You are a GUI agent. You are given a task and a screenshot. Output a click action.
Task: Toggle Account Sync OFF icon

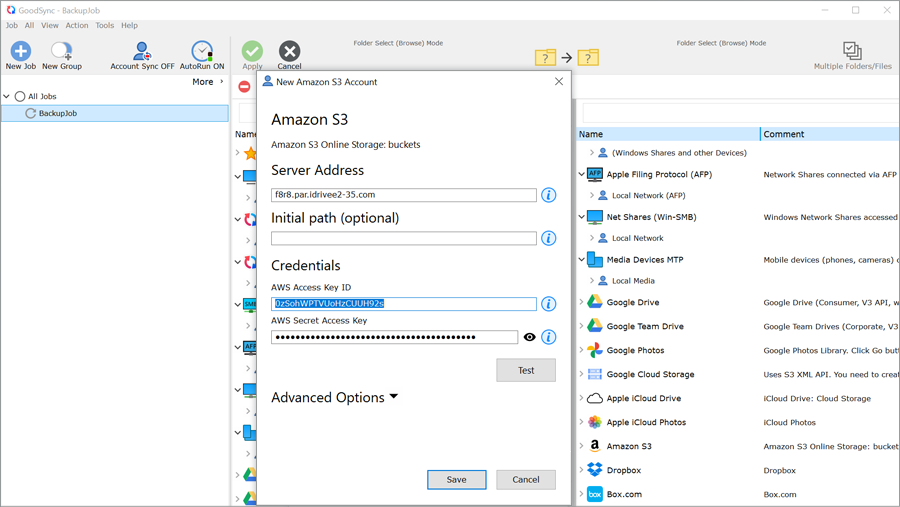pyautogui.click(x=142, y=51)
